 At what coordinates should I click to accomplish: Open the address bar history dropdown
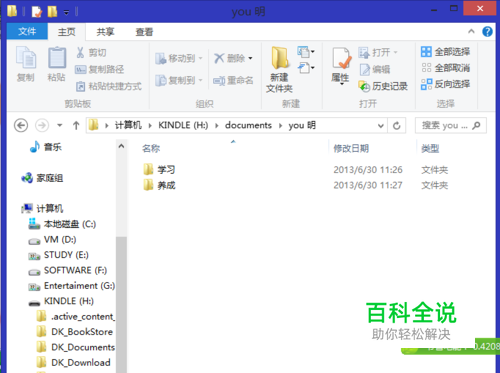380,126
